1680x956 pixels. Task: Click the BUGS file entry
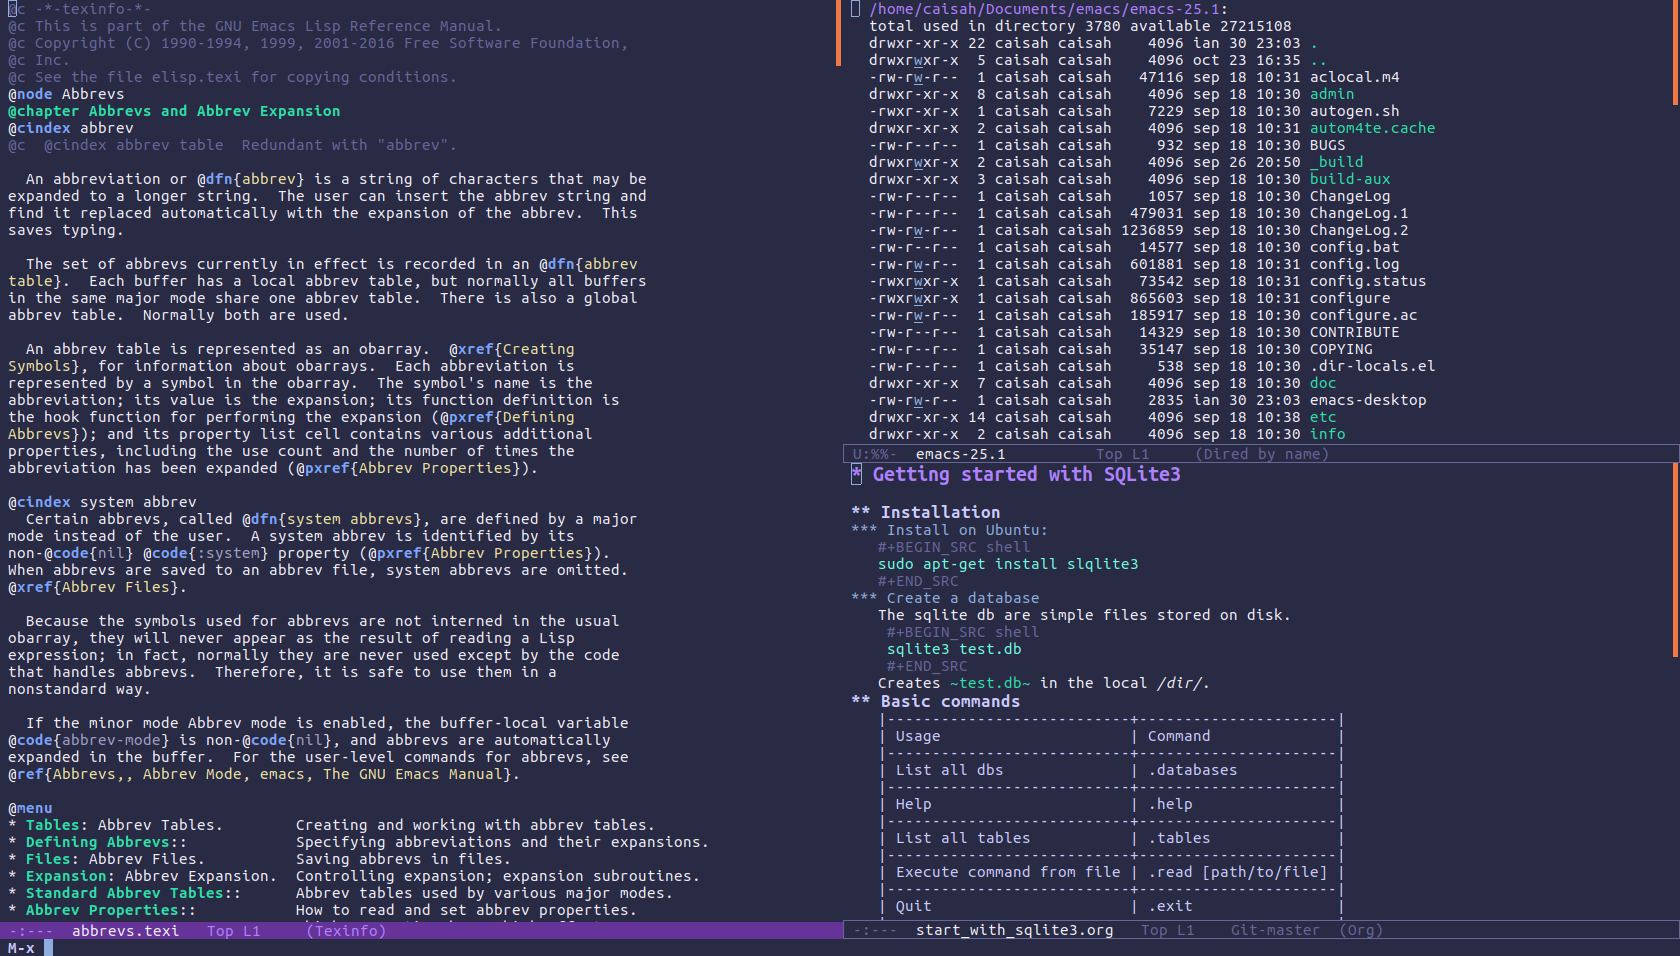[x=1327, y=145]
